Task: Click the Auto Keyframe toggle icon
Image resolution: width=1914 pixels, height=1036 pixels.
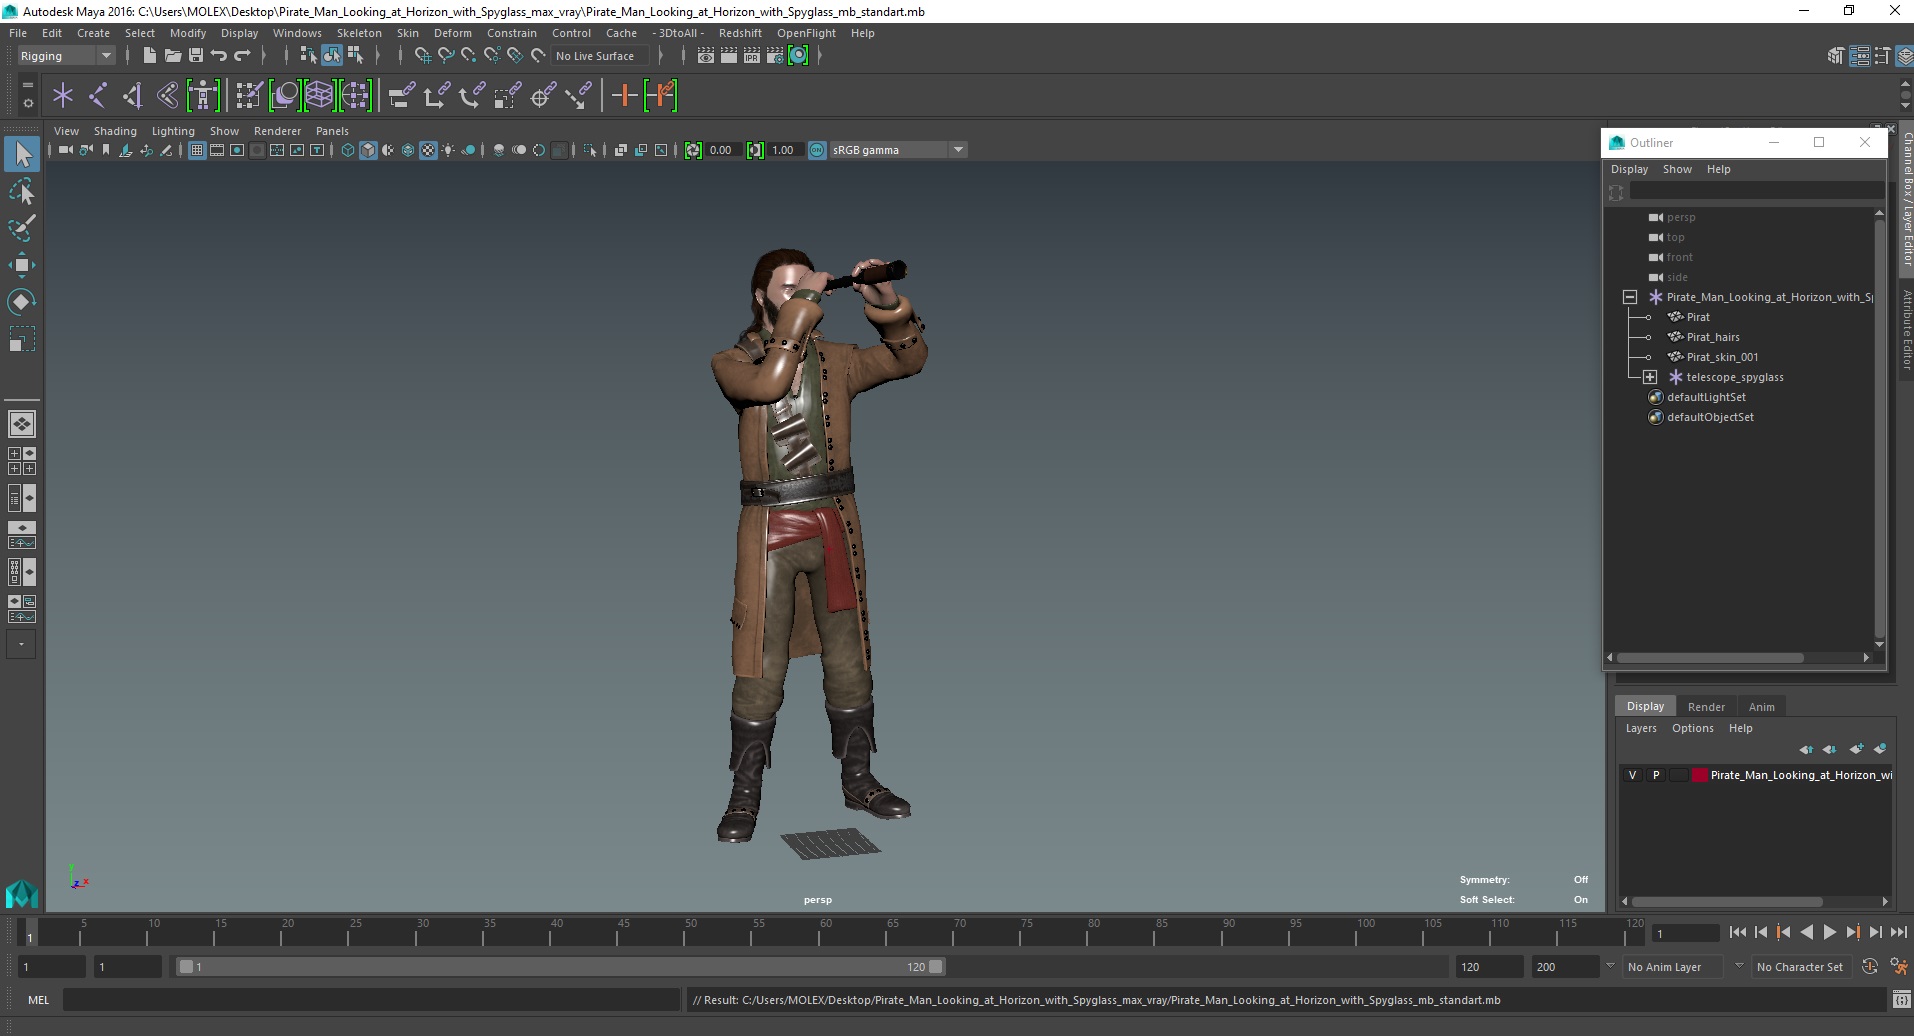Action: (1870, 967)
